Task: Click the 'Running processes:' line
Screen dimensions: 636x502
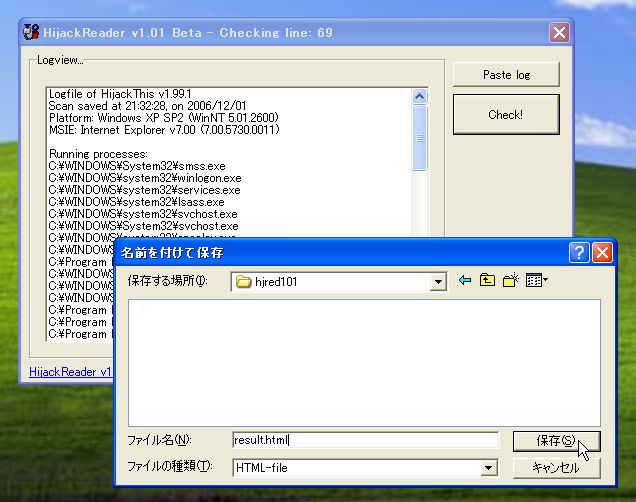Action: point(98,154)
